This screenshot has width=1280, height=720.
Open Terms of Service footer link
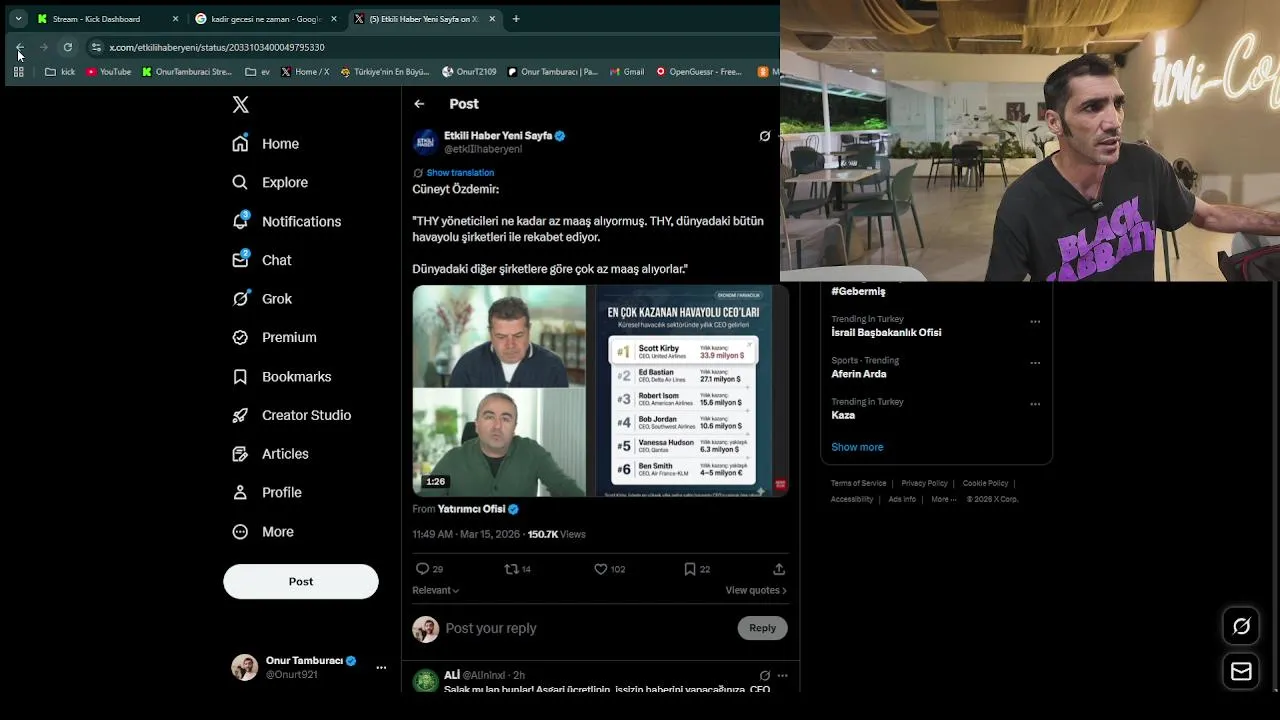click(858, 483)
